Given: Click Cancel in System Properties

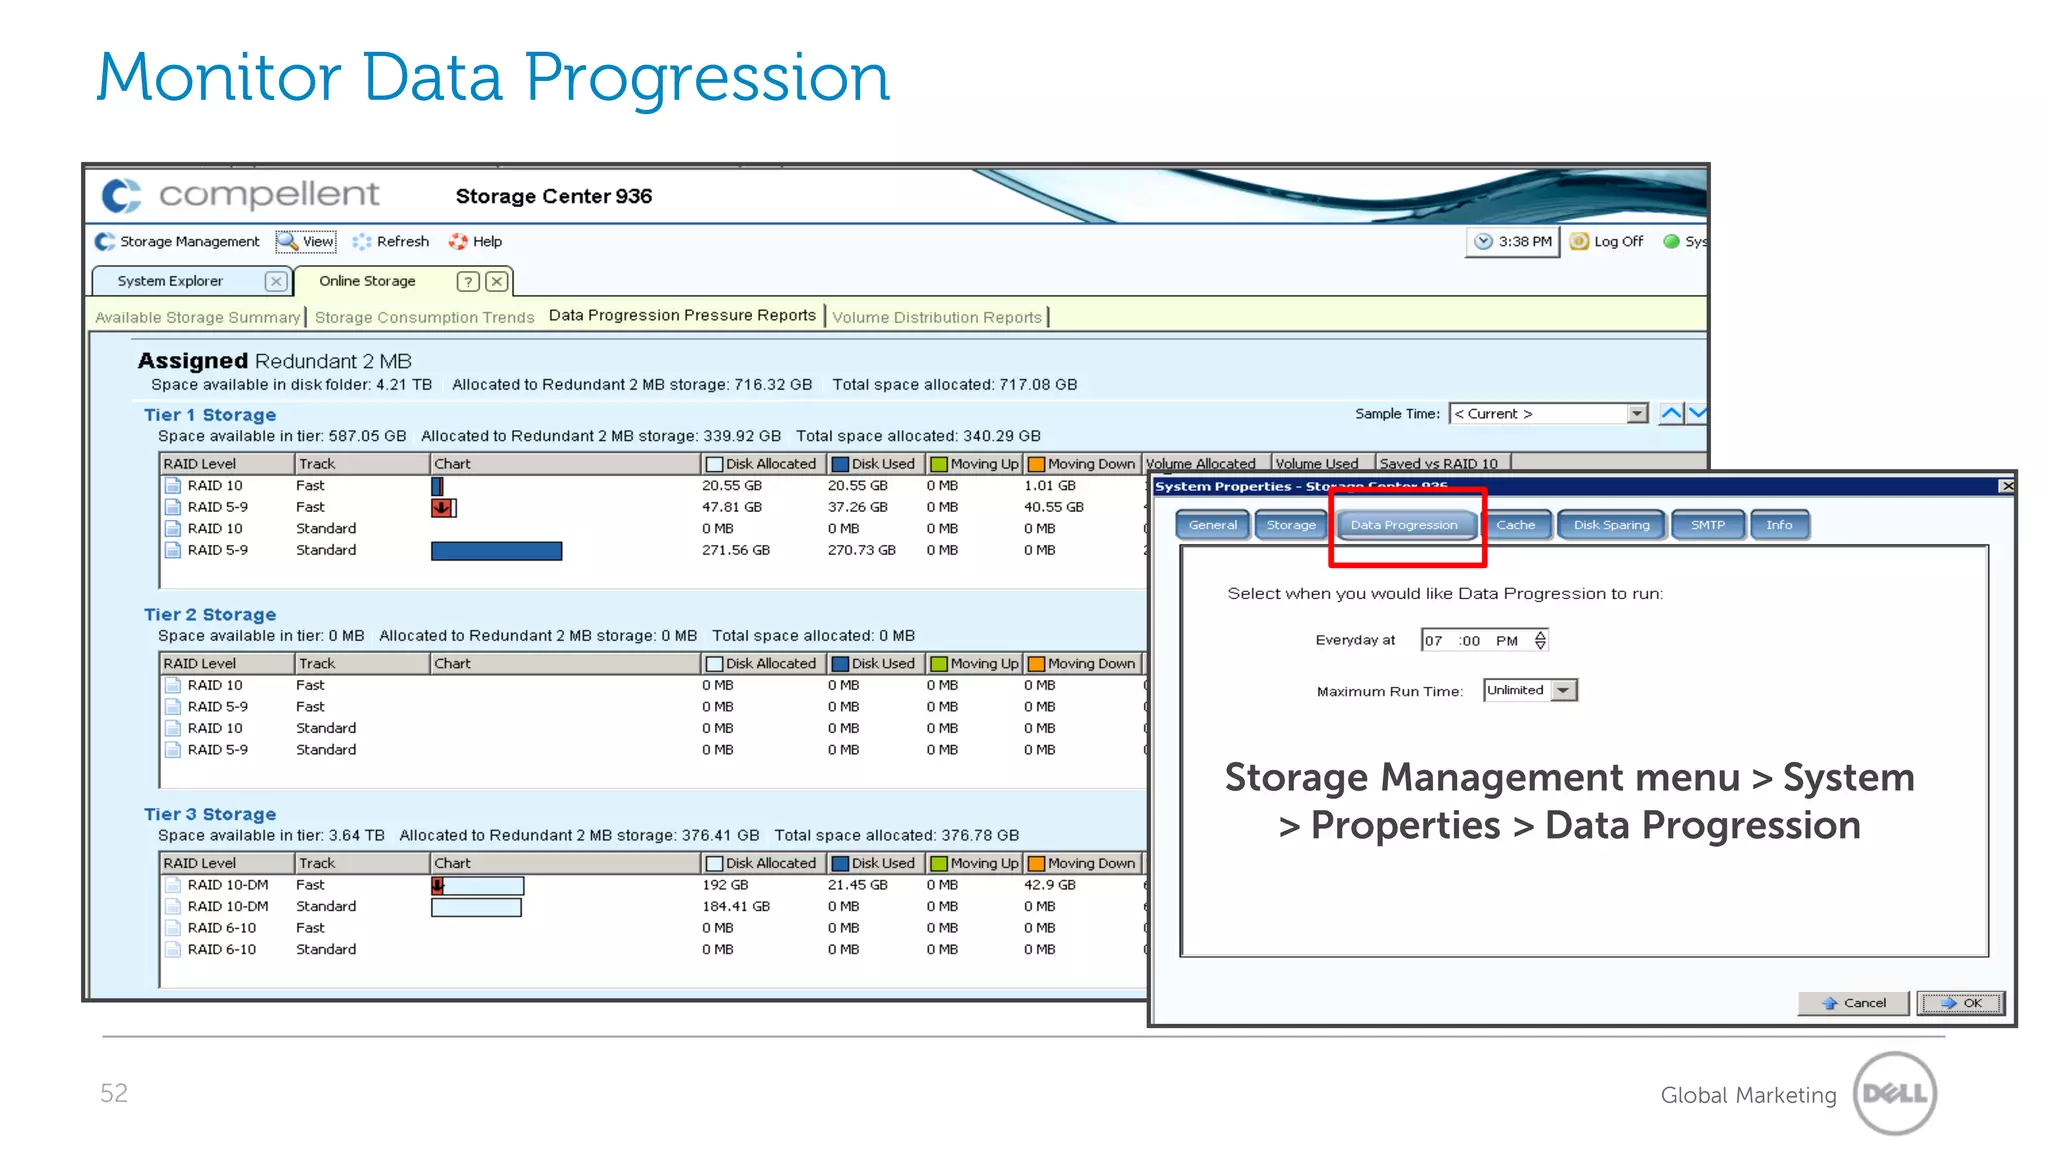Looking at the screenshot, I should tap(1853, 1003).
